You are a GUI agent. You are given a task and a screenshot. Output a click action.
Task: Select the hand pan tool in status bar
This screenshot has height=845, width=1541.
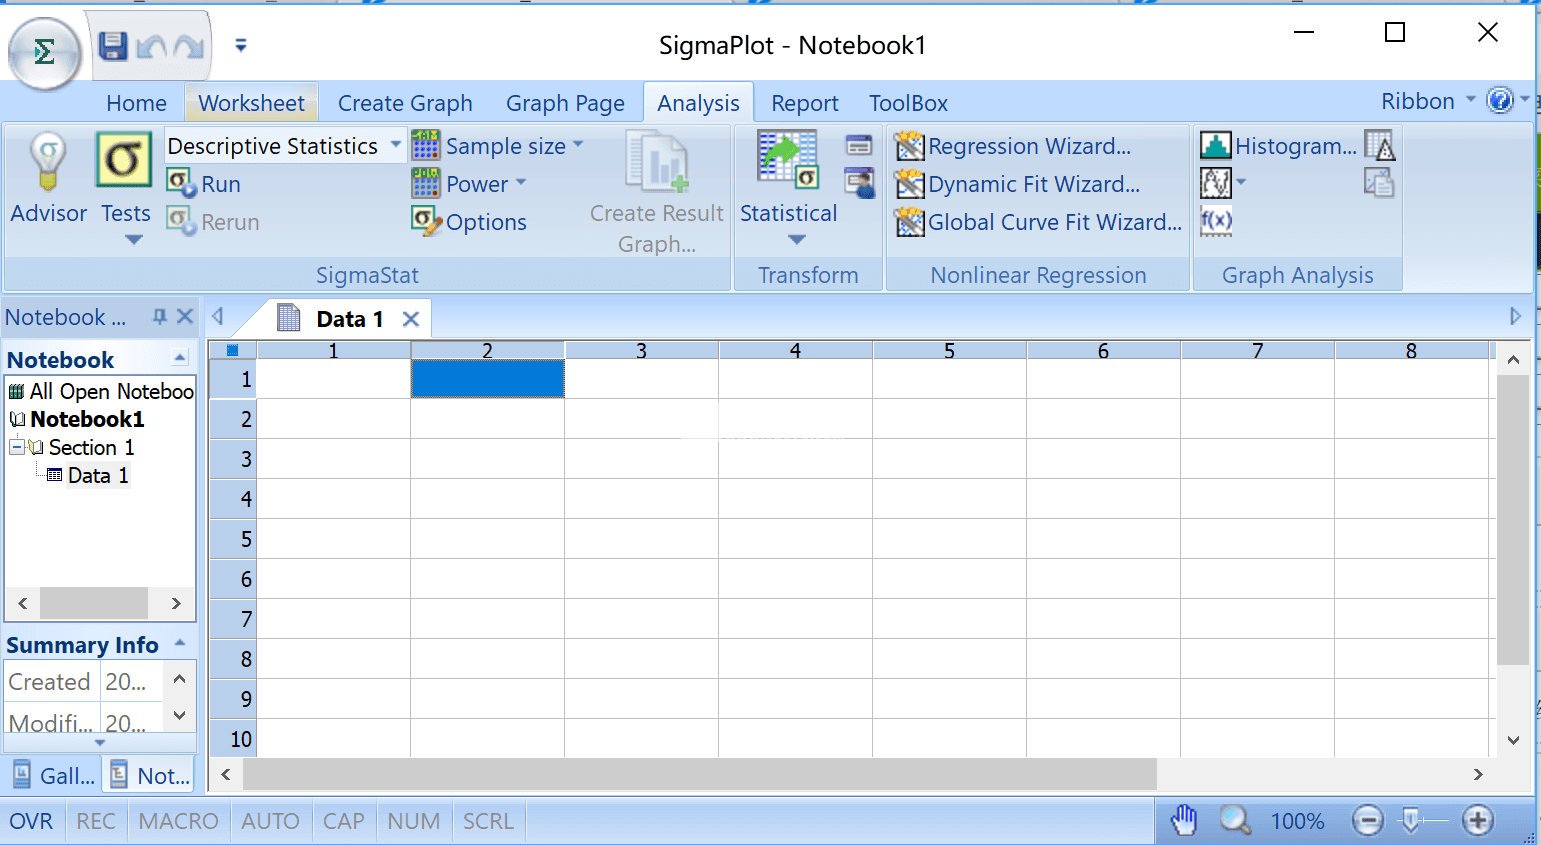[x=1184, y=820]
